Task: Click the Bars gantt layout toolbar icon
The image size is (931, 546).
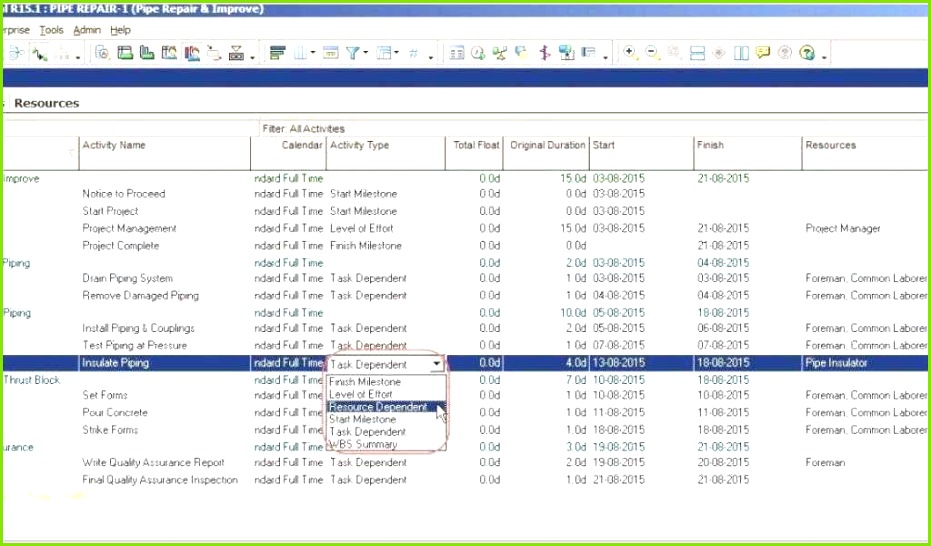Action: 277,53
